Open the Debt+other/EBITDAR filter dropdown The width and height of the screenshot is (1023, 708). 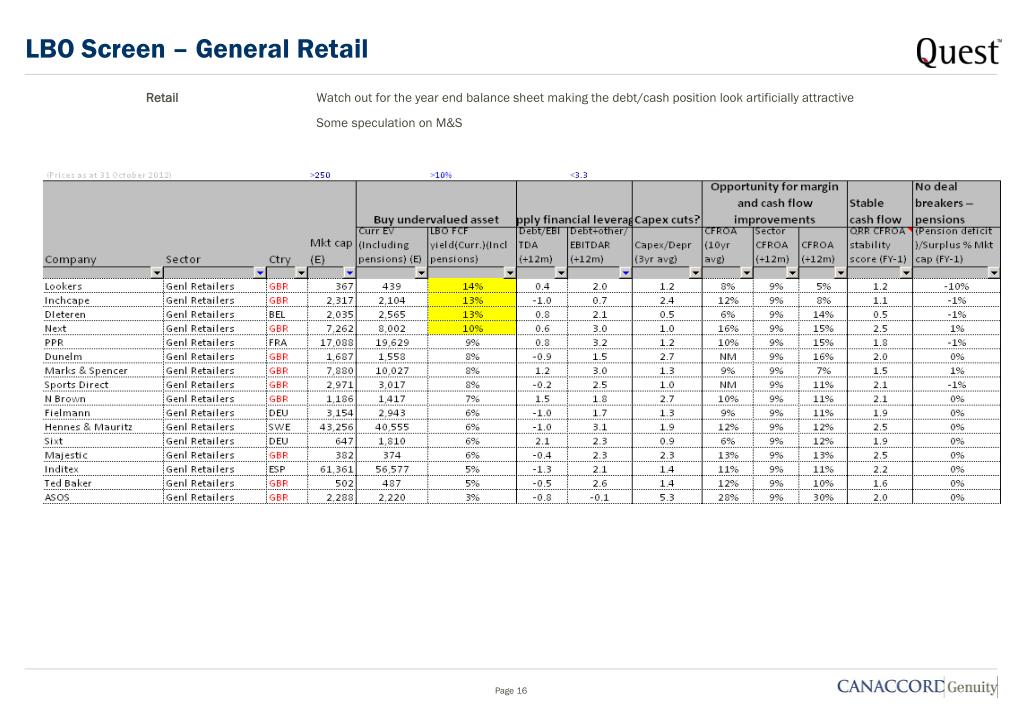pos(625,272)
